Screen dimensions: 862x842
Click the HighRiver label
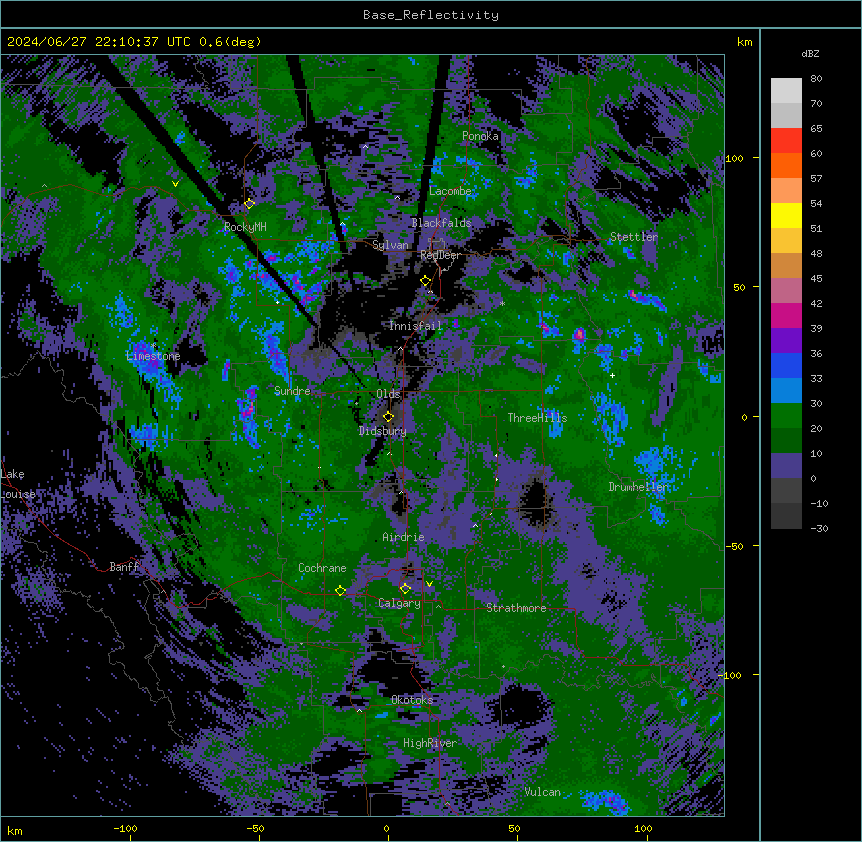click(430, 743)
